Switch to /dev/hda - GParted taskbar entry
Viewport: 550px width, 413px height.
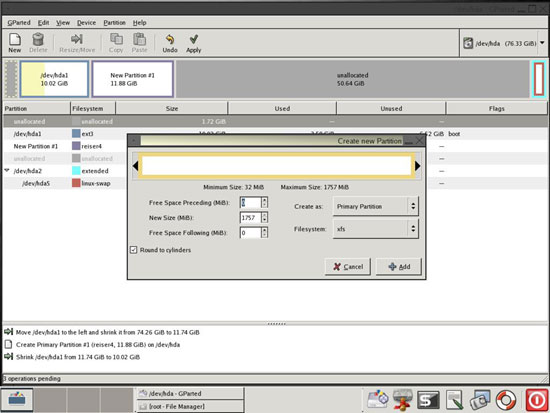pos(190,393)
